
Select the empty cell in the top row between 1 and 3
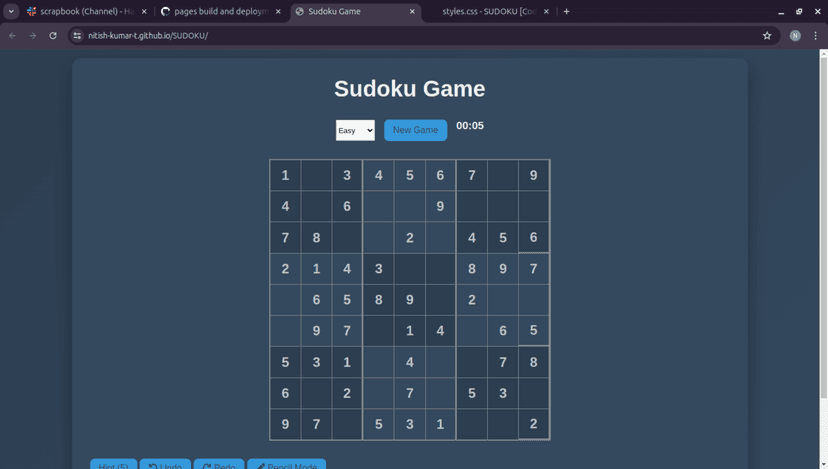316,175
